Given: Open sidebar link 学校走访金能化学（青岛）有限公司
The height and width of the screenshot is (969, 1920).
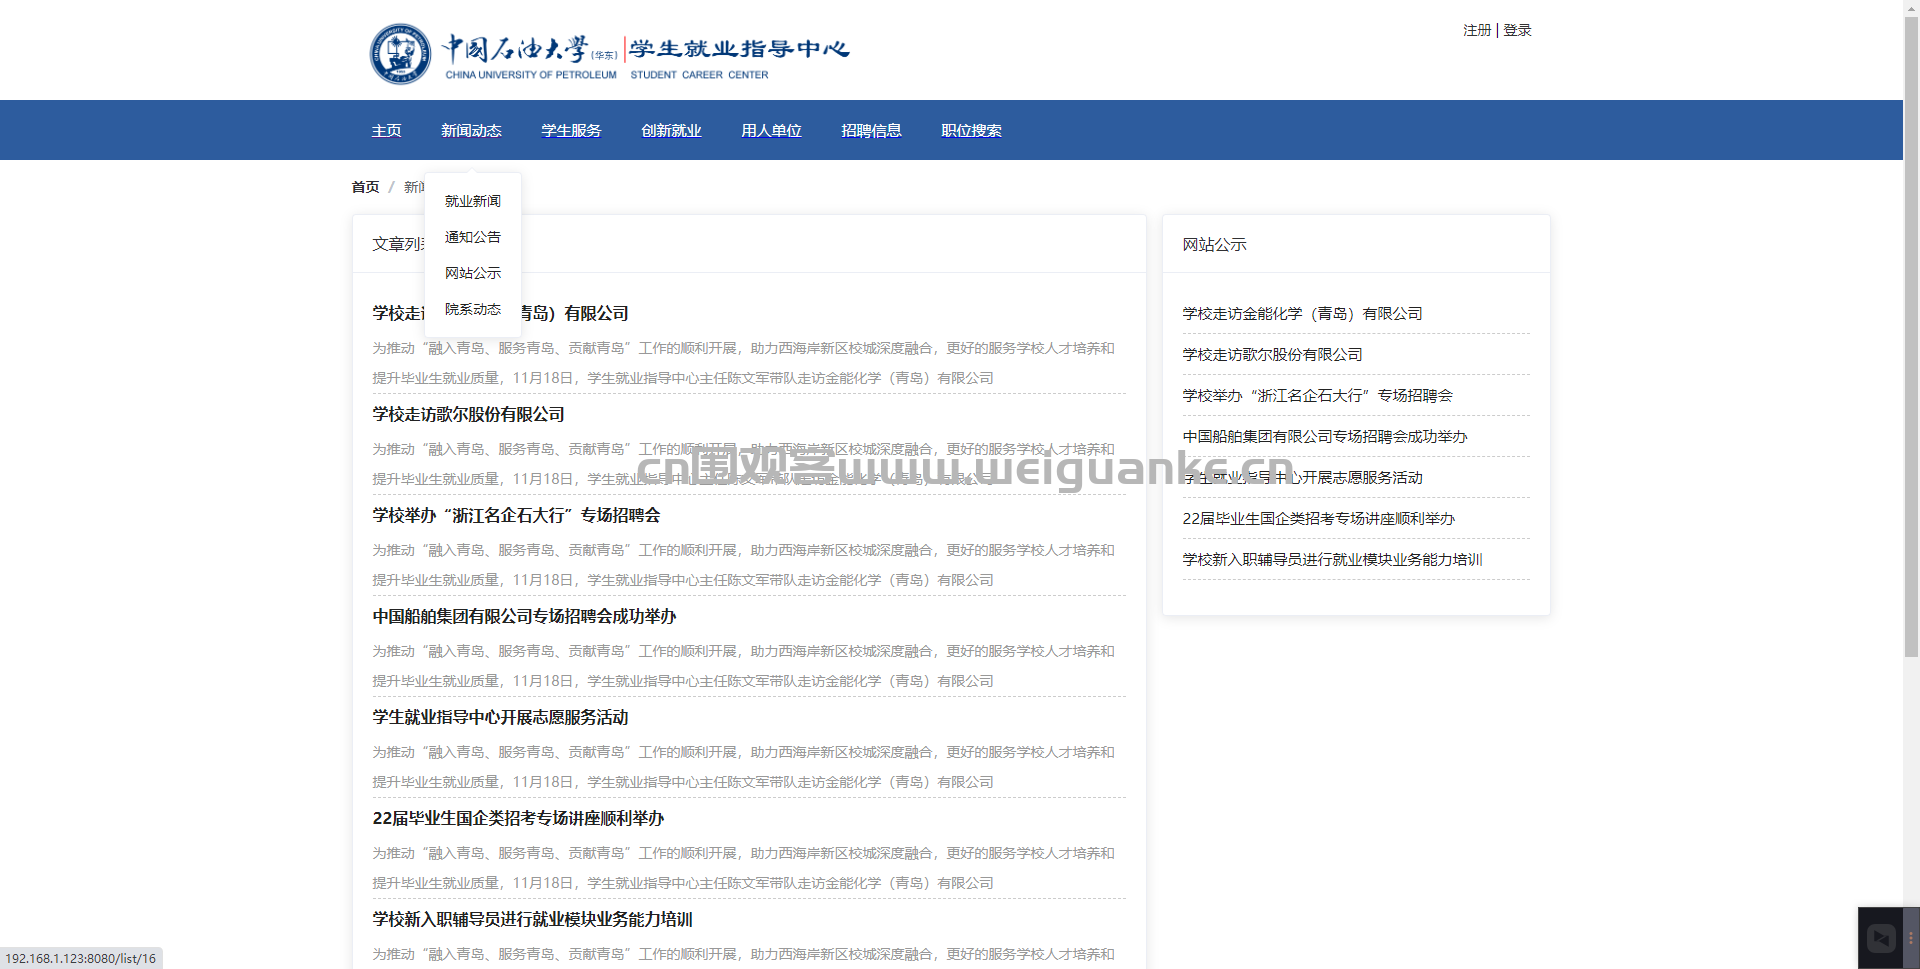Looking at the screenshot, I should [1302, 314].
